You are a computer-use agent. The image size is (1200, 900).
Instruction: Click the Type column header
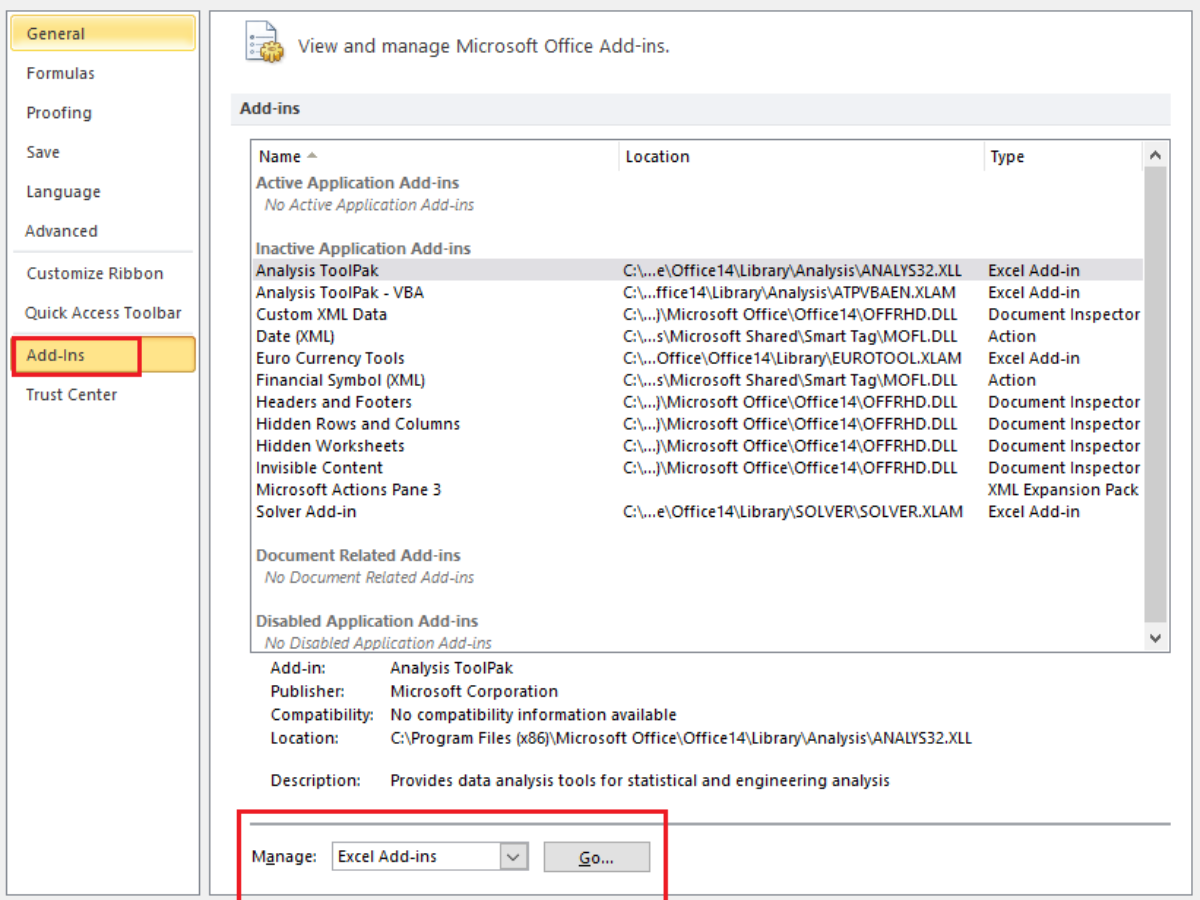tap(1062, 157)
